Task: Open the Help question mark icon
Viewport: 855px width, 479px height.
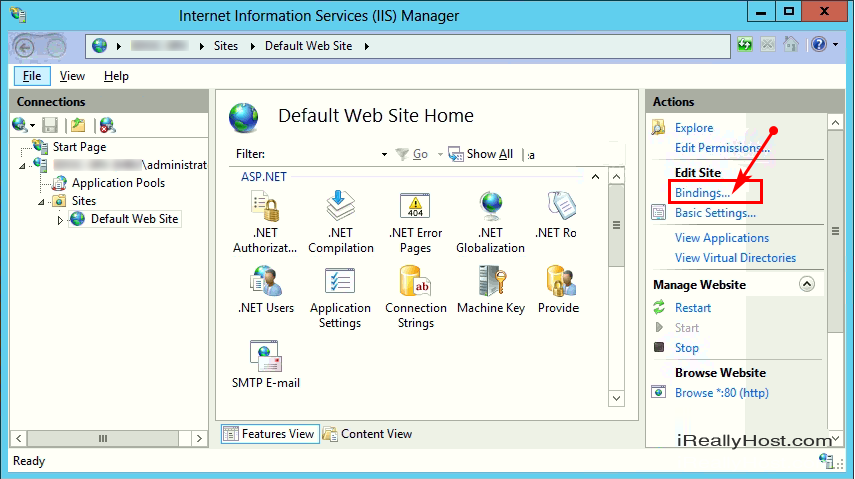Action: (819, 44)
